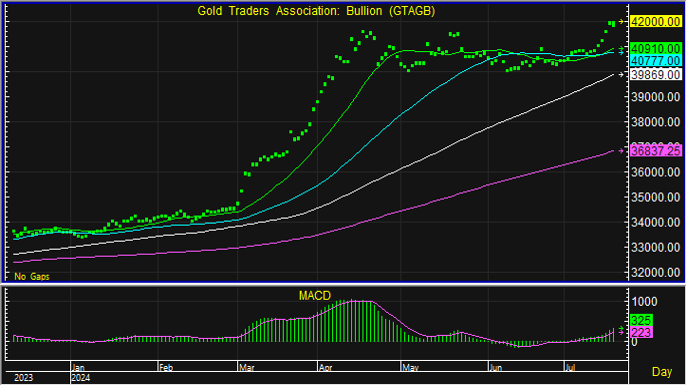Click the 2024 year label

(81, 378)
